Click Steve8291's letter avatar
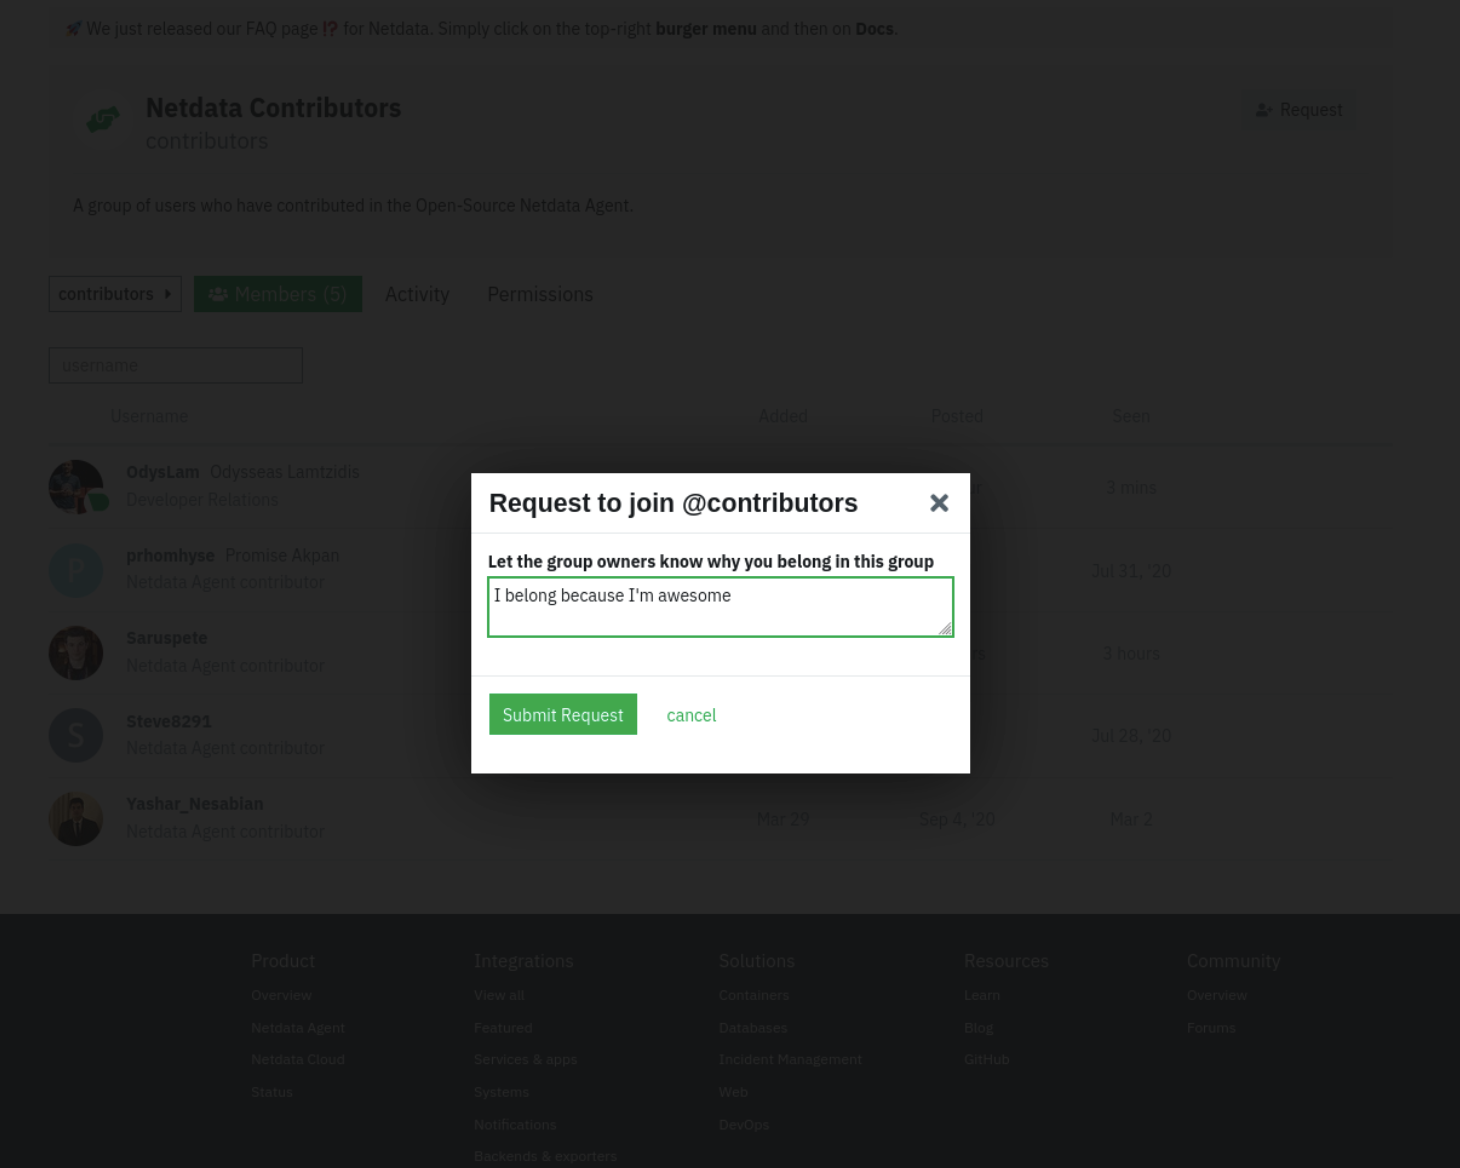Image resolution: width=1460 pixels, height=1168 pixels. (76, 735)
